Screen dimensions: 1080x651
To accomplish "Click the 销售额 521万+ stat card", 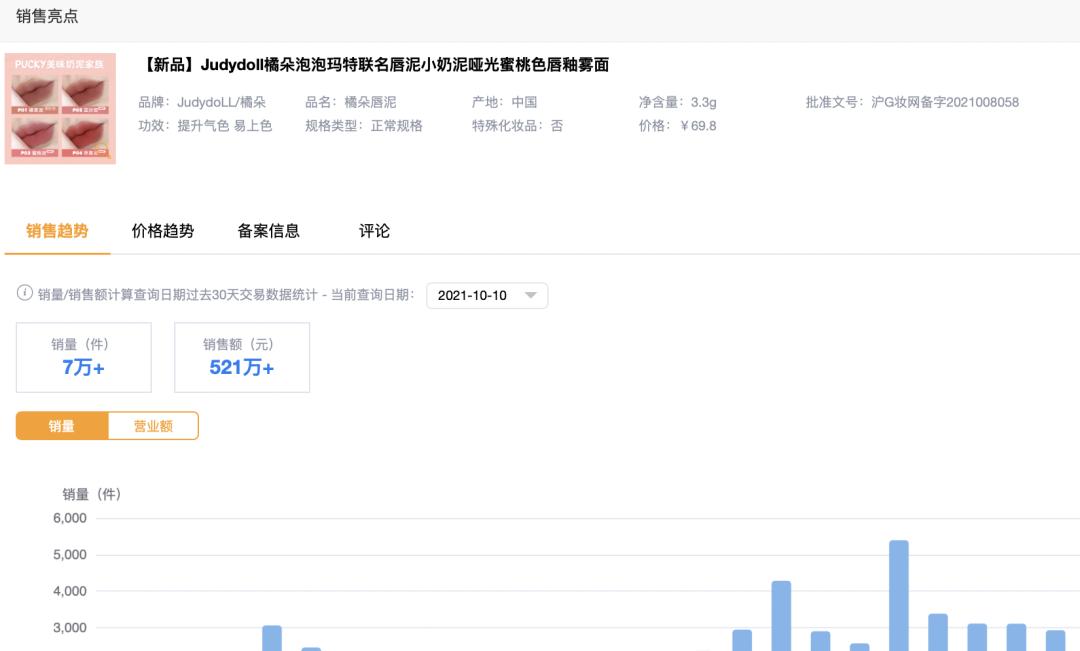I will click(x=242, y=357).
